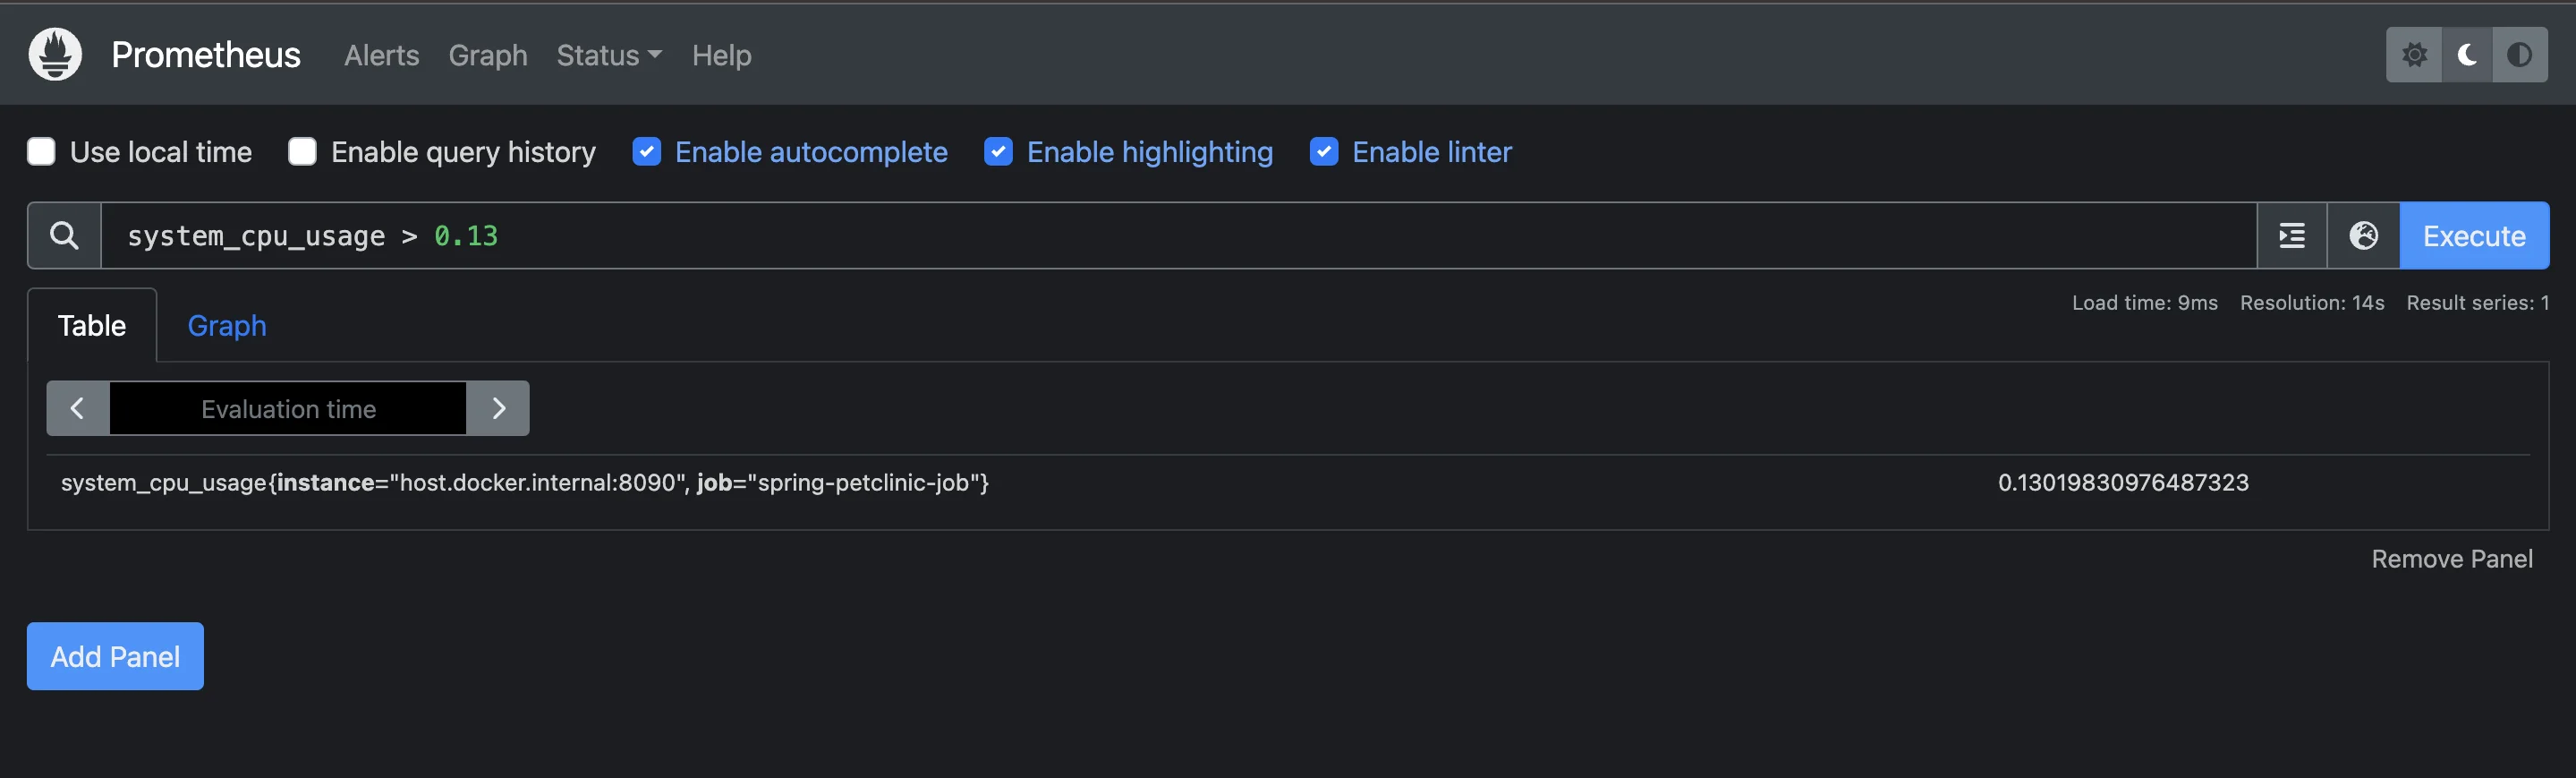Open the metrics explorer globe icon
Screen dimensions: 2576x778
point(2363,236)
